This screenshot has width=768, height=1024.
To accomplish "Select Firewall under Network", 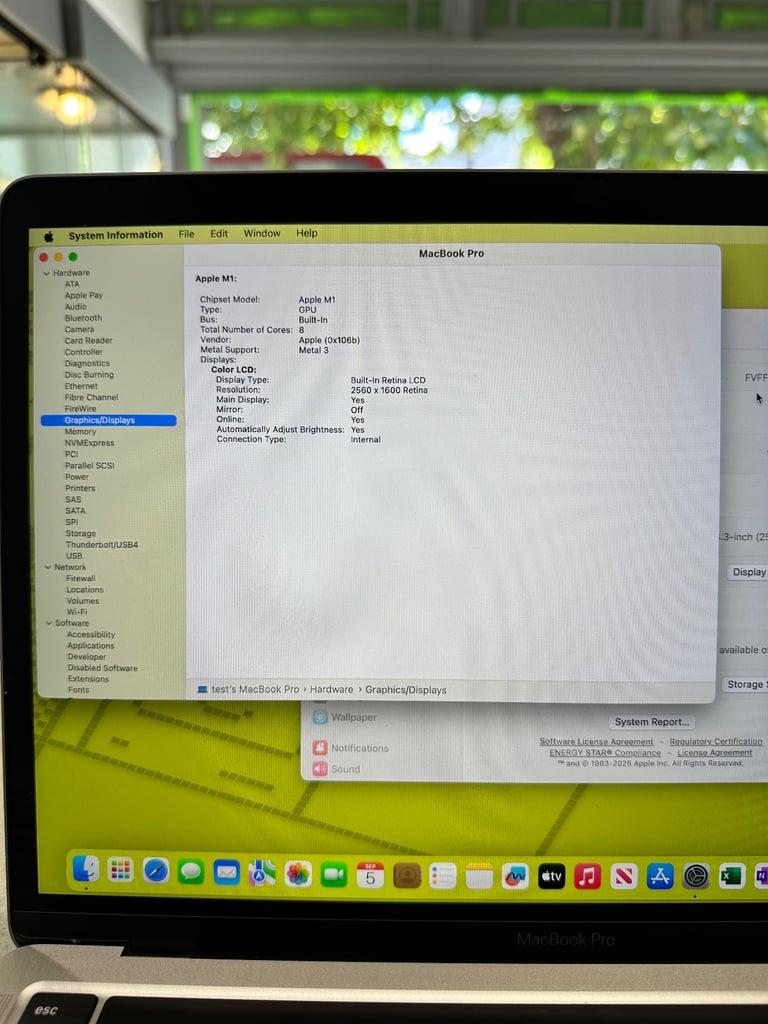I will [80, 578].
